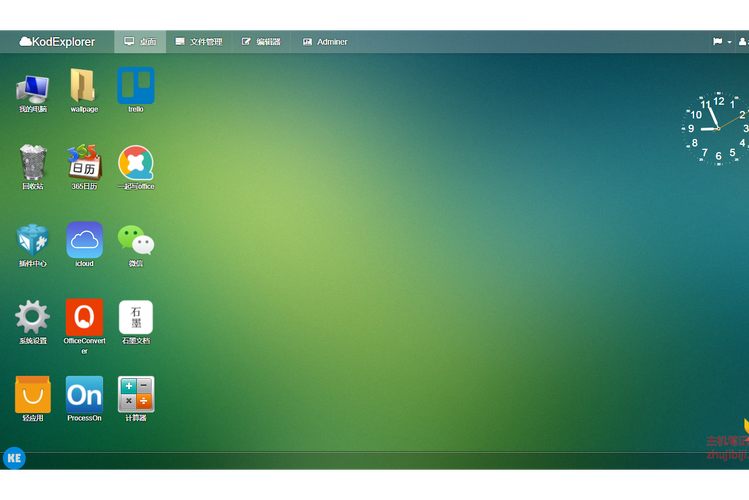Open the 回收站 recycle bin
This screenshot has height=500, width=749.
click(x=32, y=163)
